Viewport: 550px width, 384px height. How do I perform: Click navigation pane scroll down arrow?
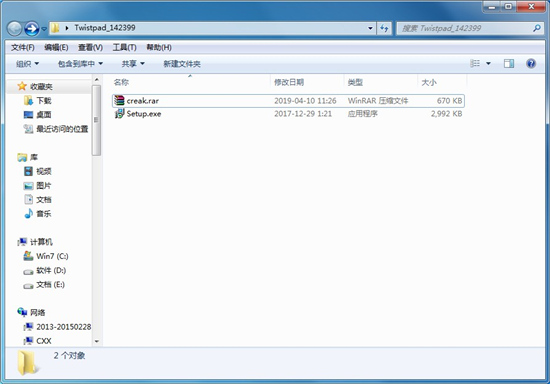tap(97, 341)
